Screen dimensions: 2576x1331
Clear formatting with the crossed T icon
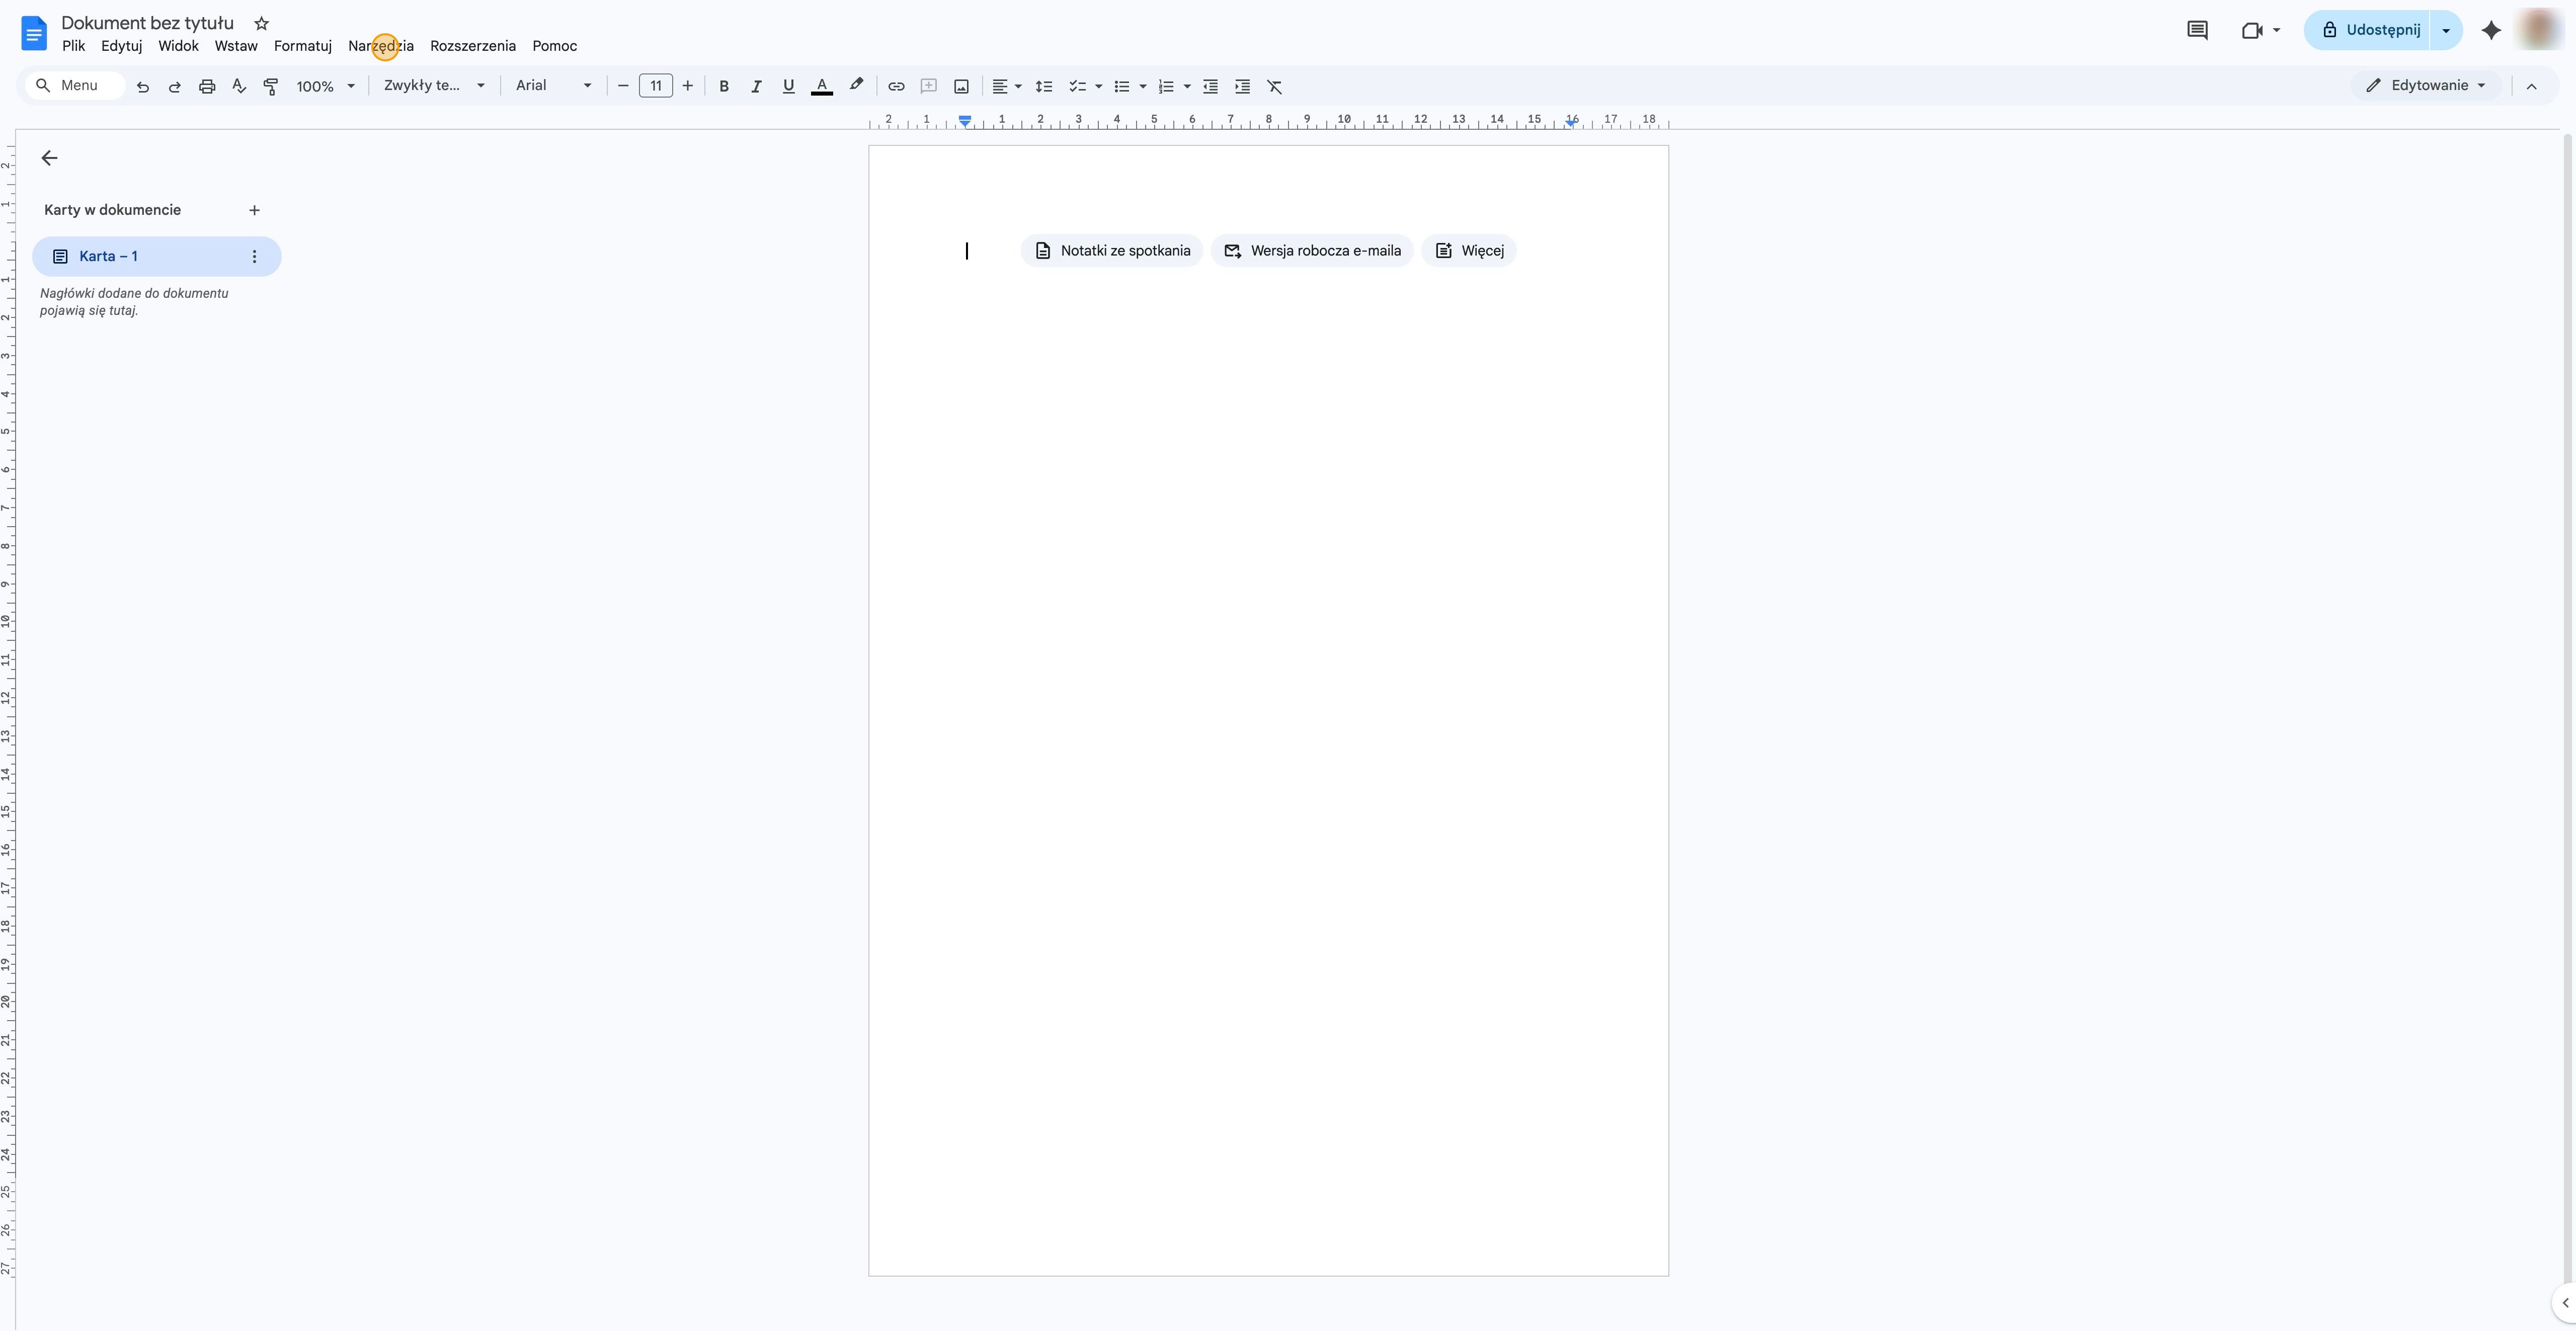tap(1275, 87)
